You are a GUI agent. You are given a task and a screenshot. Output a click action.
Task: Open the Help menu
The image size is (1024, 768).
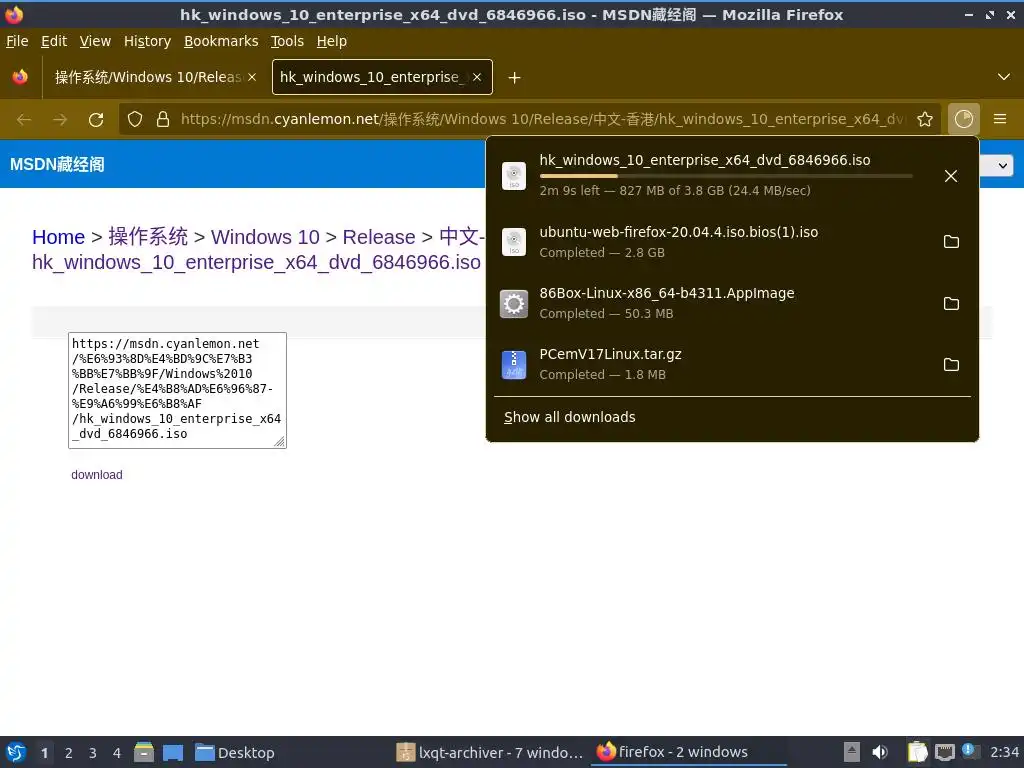coord(332,41)
